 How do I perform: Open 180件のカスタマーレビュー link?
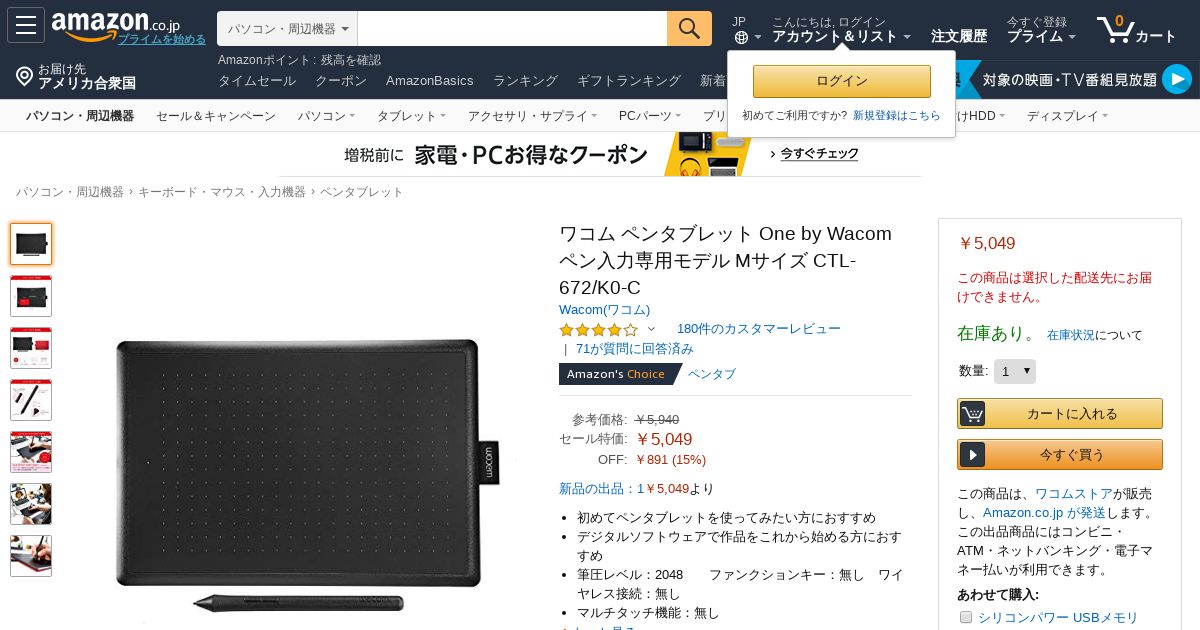(x=759, y=328)
